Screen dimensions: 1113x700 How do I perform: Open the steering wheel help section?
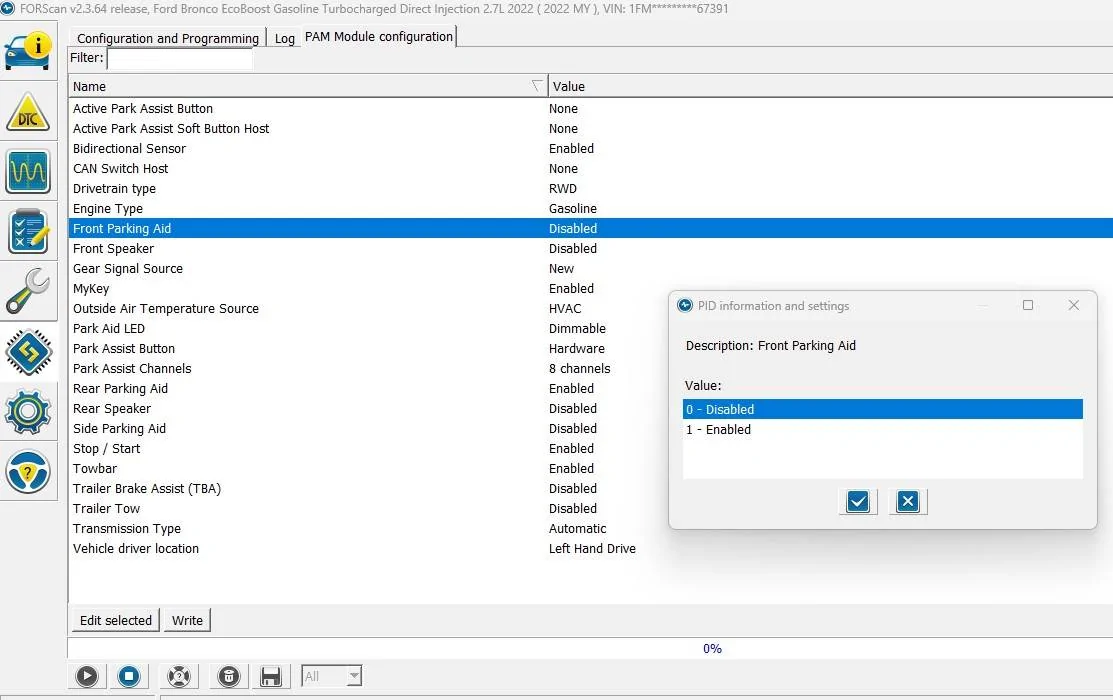(x=28, y=471)
